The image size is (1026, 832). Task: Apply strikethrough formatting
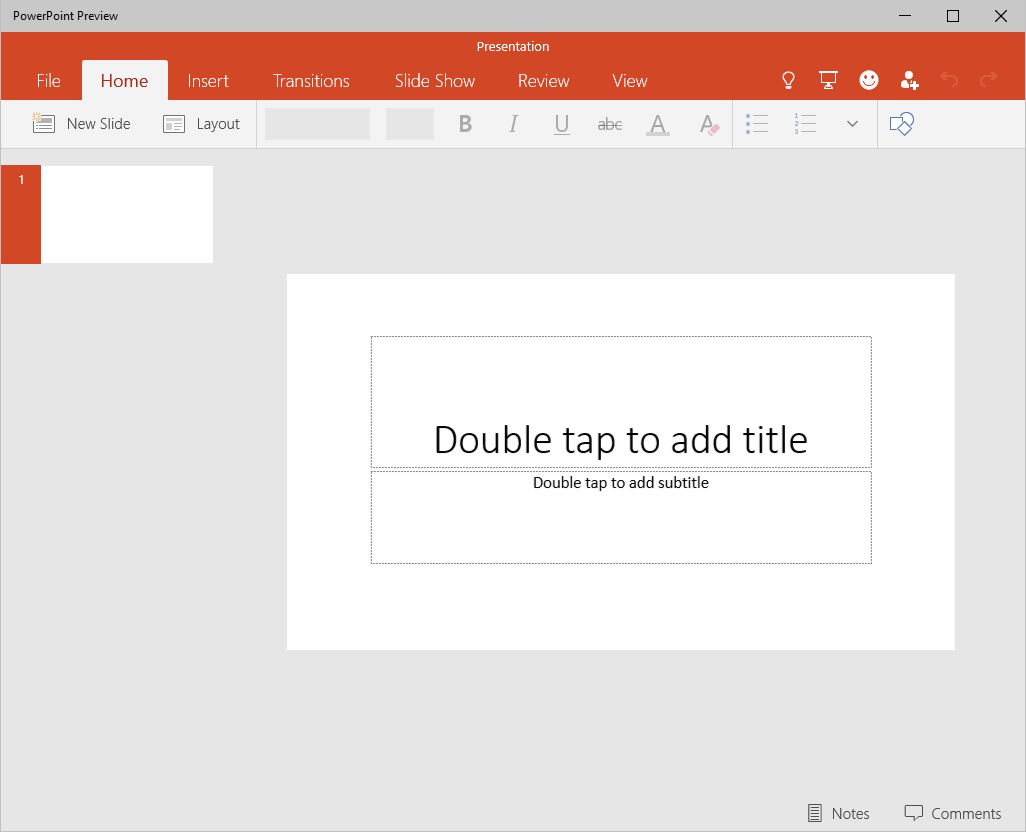[609, 124]
